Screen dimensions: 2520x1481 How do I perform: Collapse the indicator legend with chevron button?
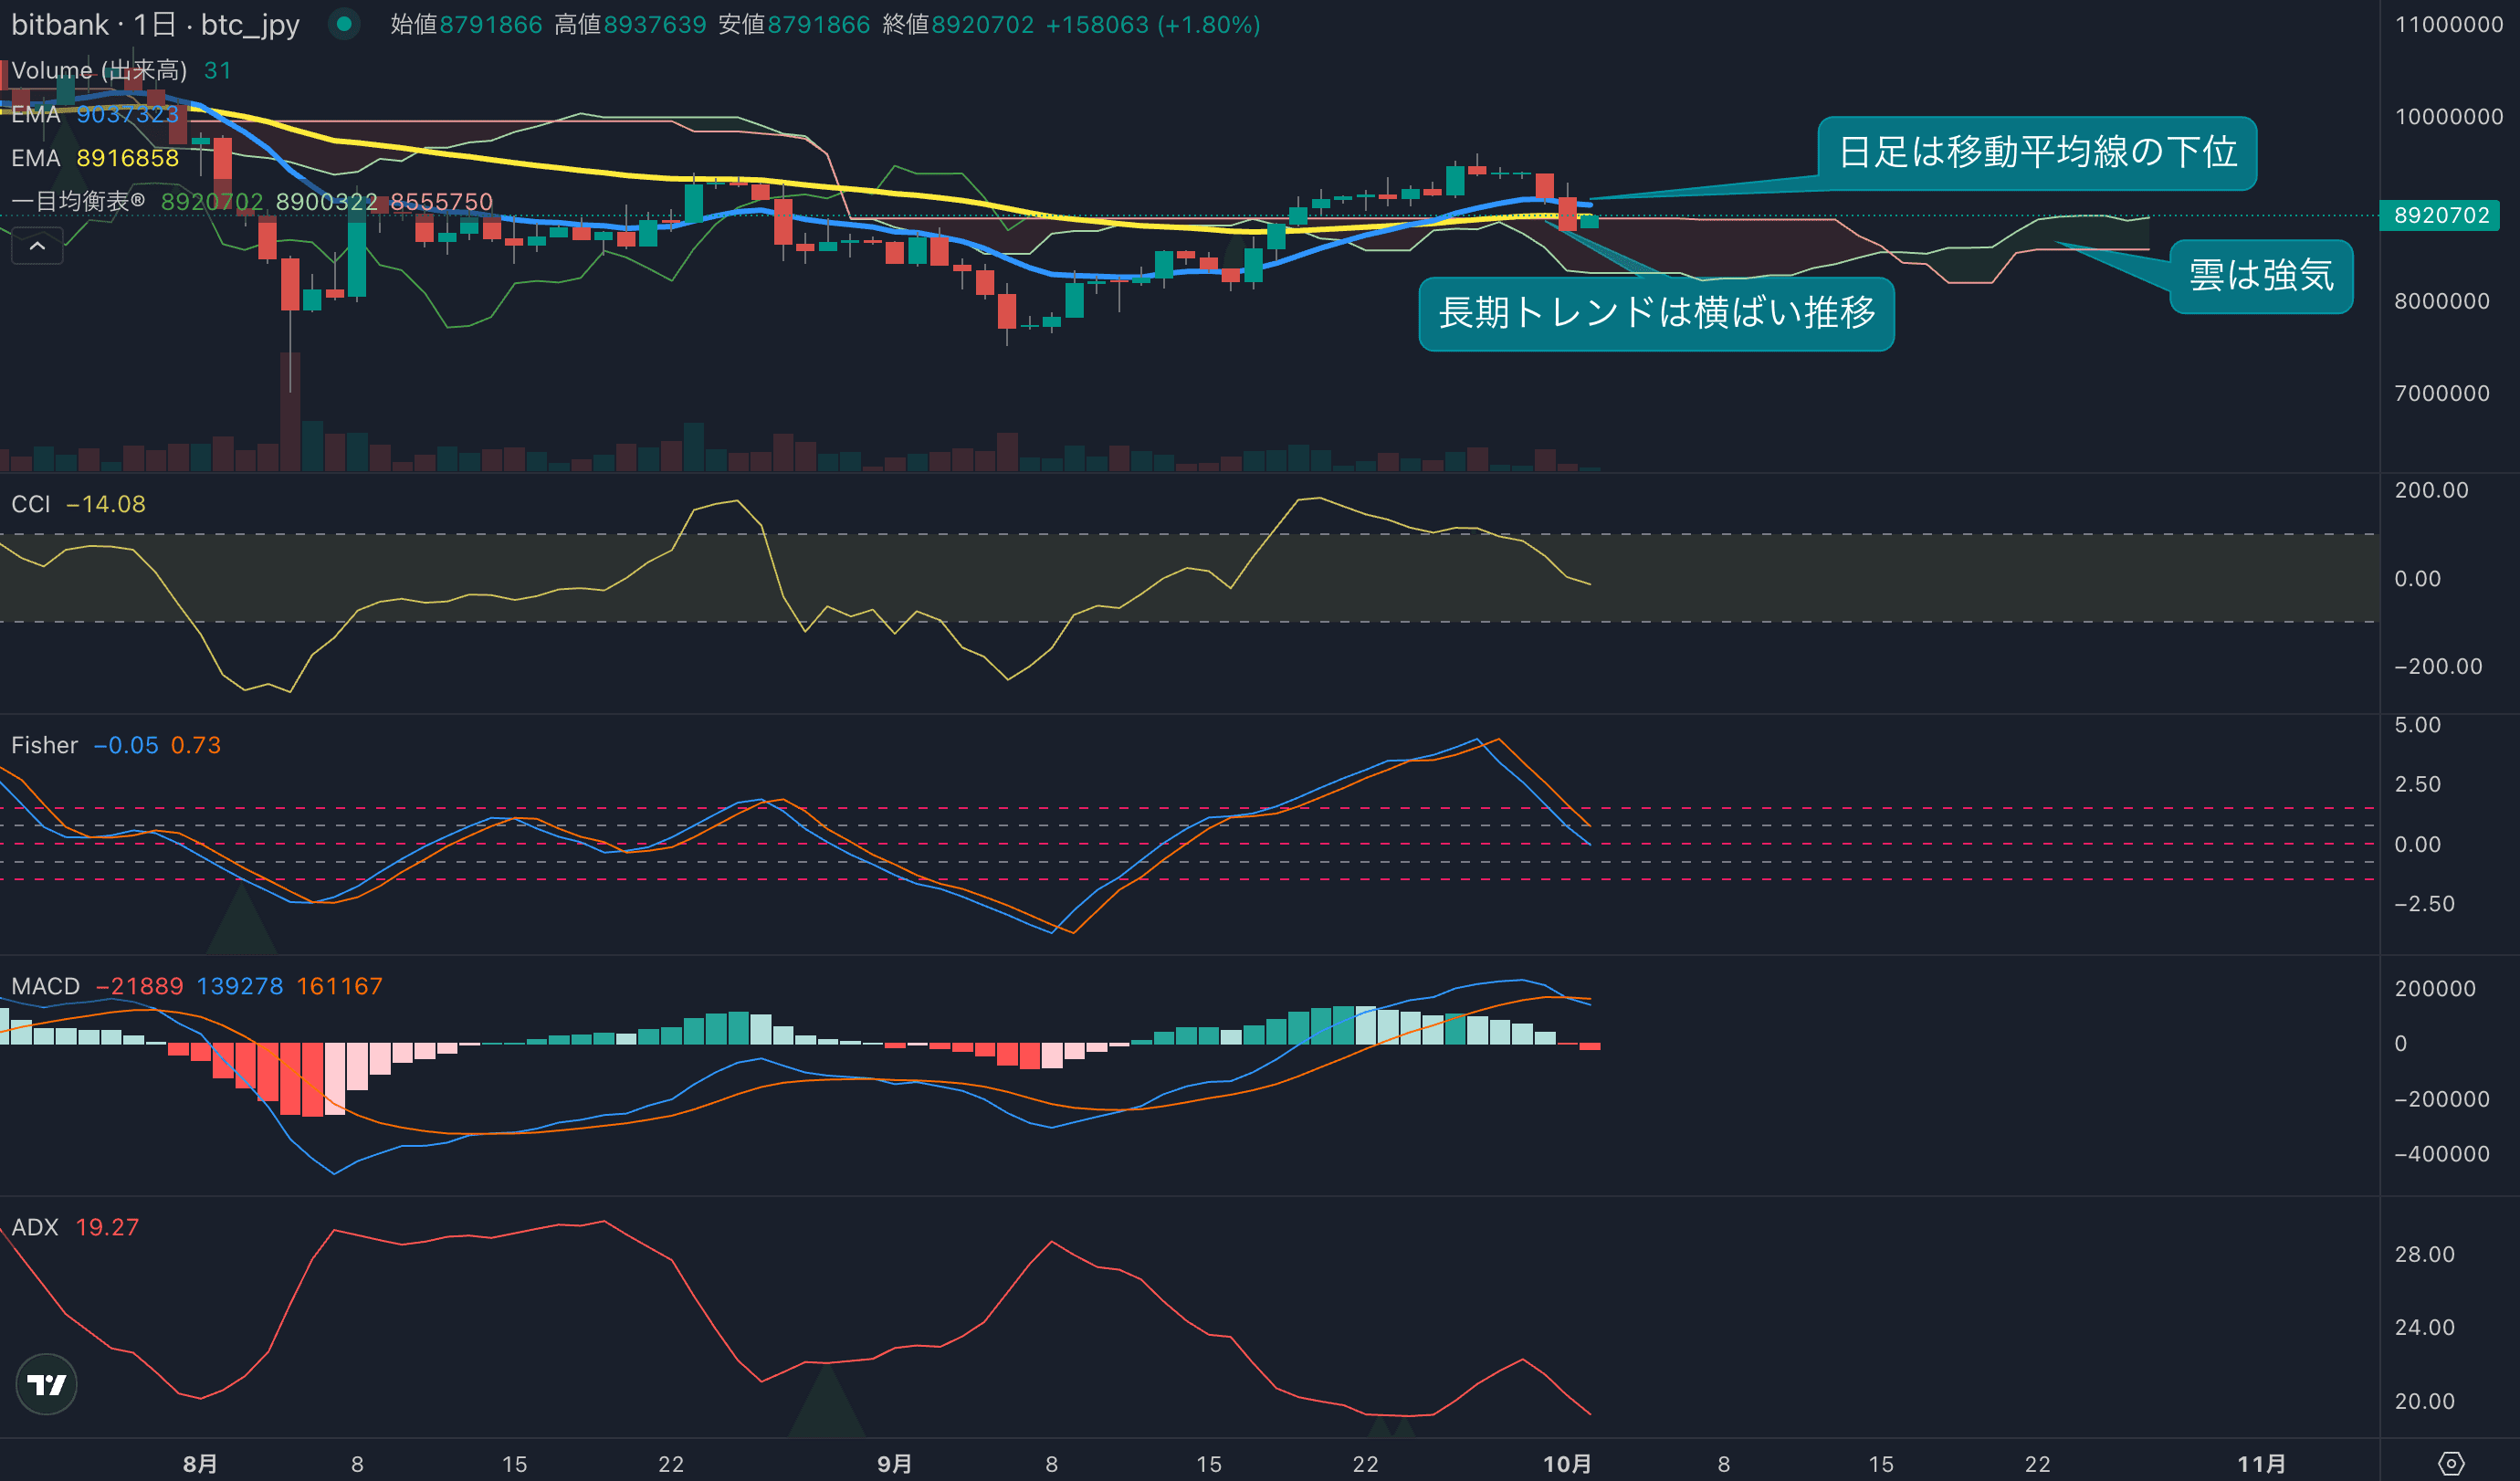(x=37, y=246)
